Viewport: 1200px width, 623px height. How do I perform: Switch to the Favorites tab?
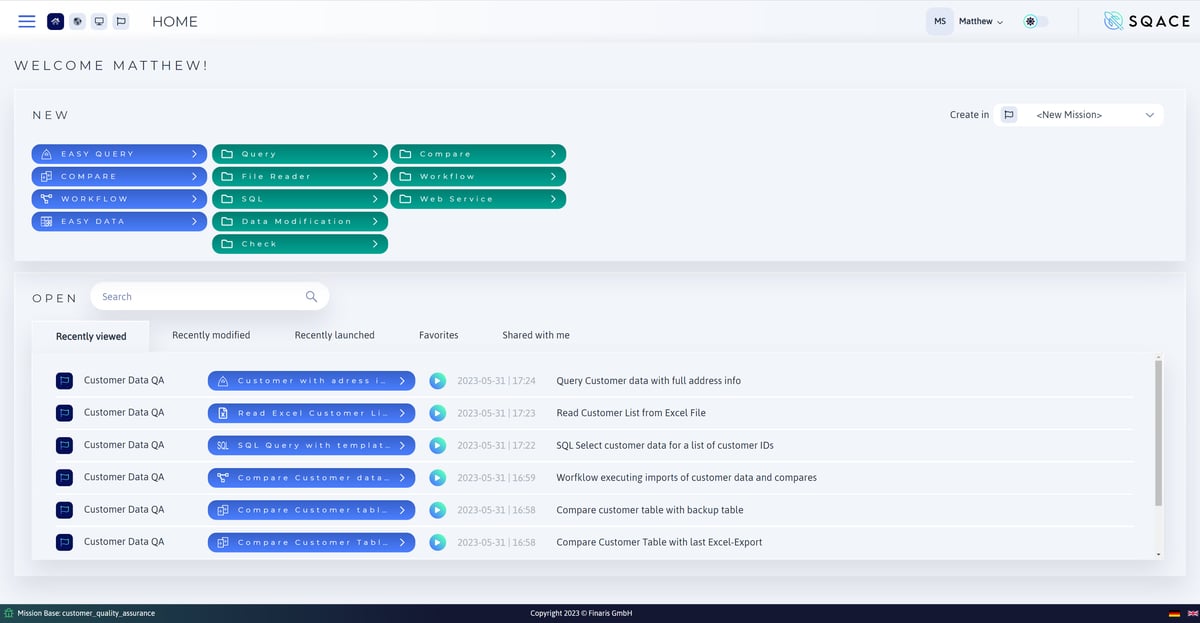(438, 335)
